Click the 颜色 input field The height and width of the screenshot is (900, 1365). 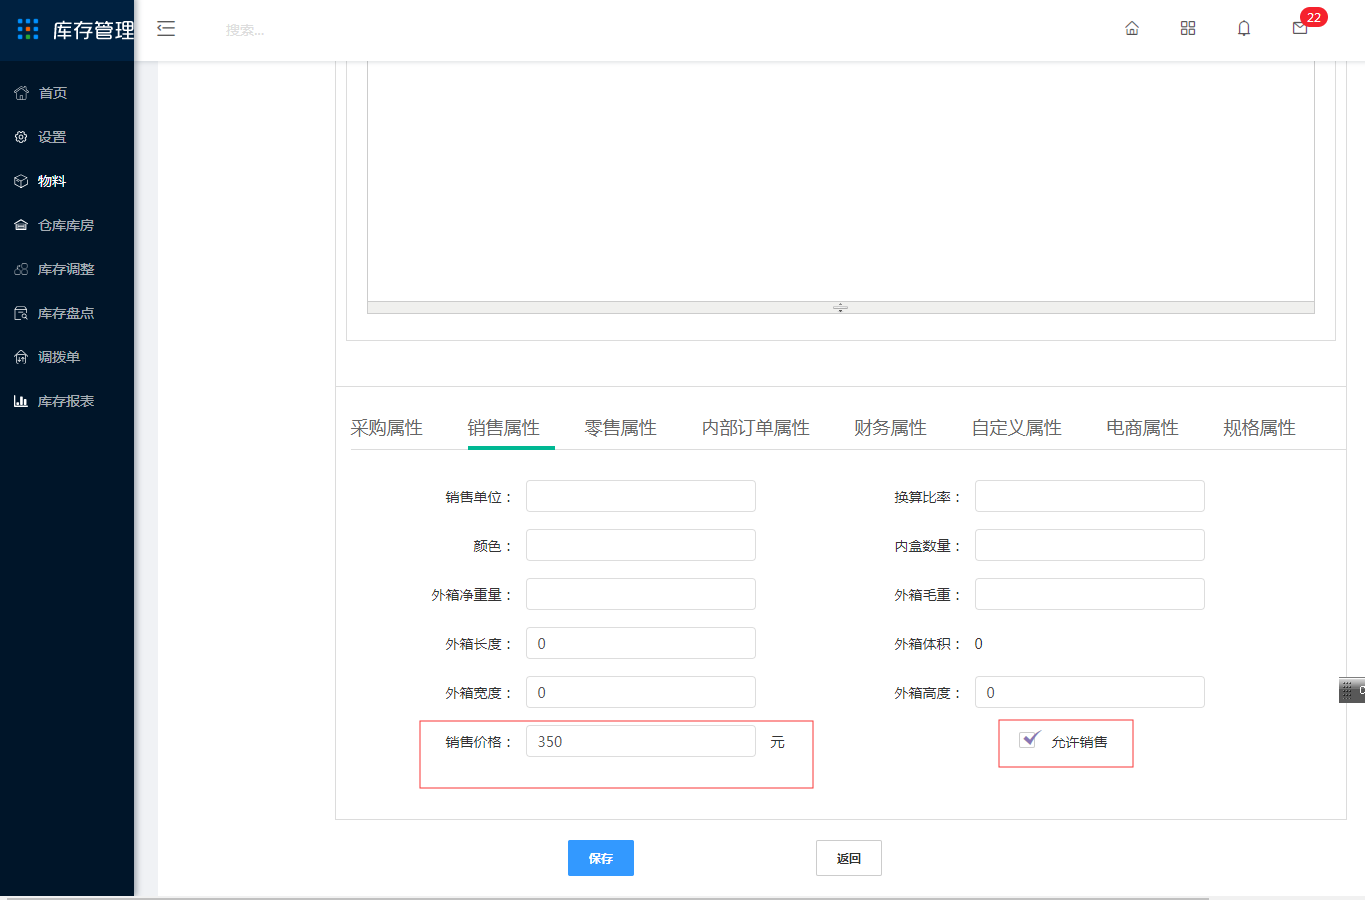(641, 545)
